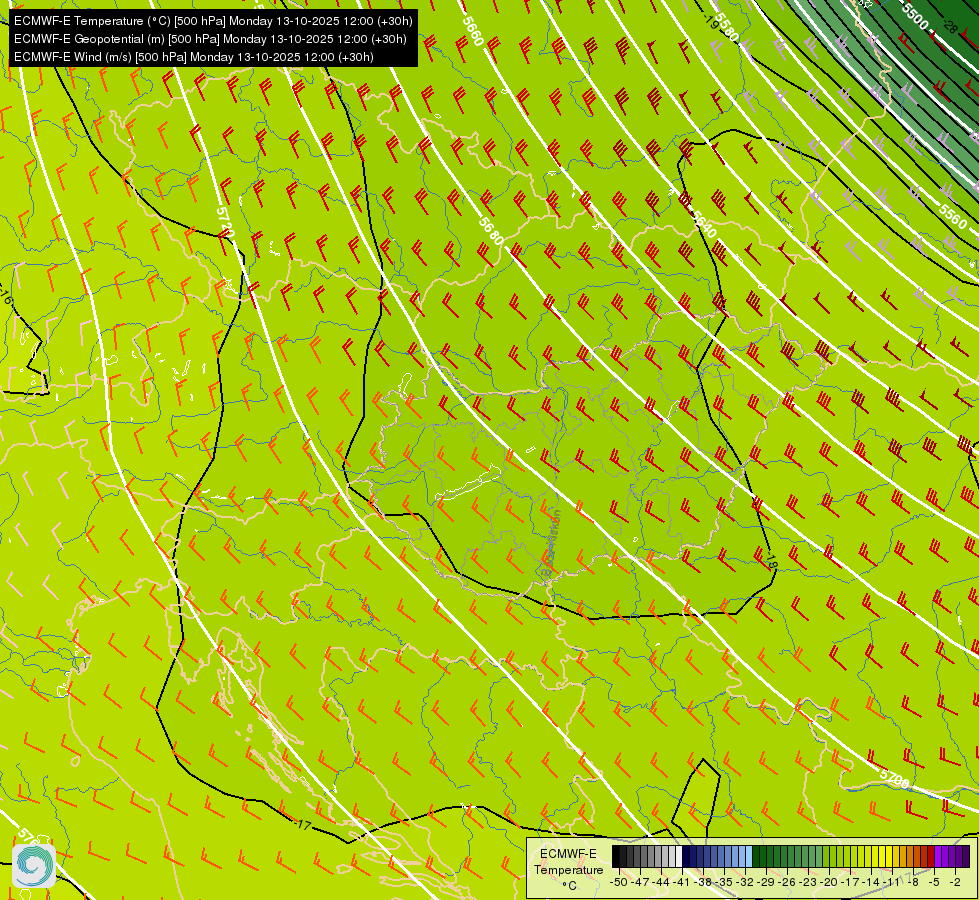The width and height of the screenshot is (979, 900).
Task: Click the -47 legend value
Action: [640, 882]
